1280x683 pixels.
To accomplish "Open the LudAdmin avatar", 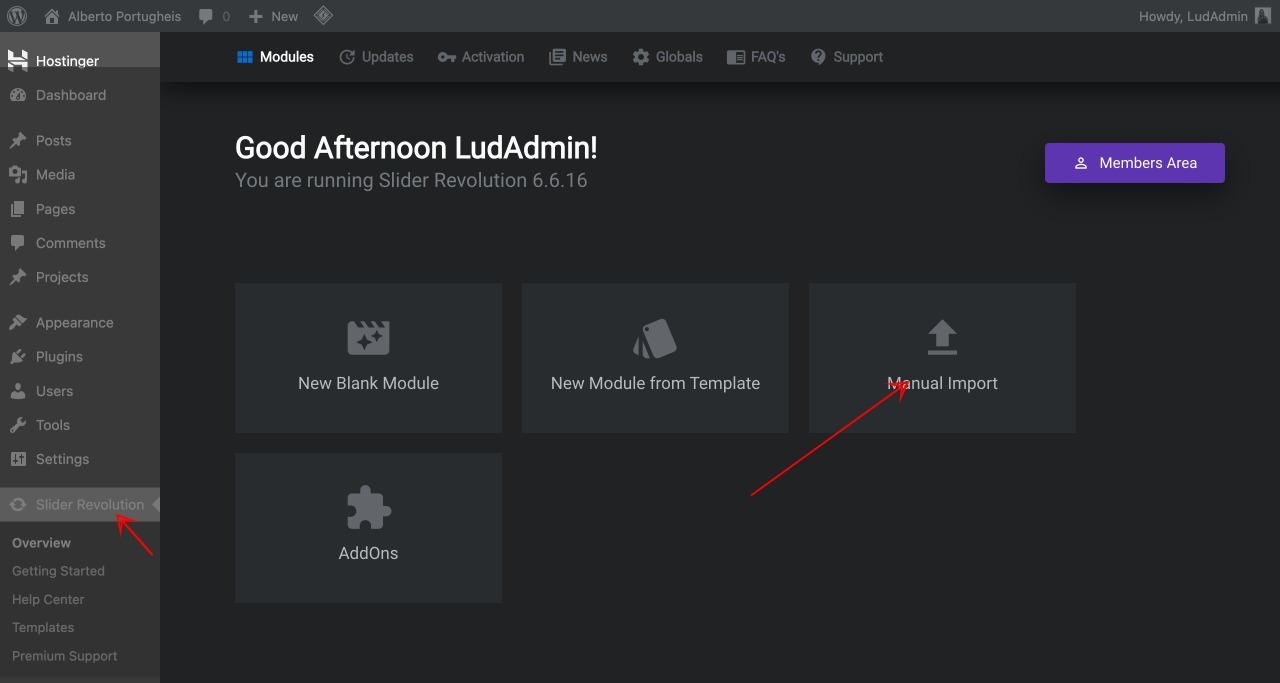I will pyautogui.click(x=1263, y=16).
